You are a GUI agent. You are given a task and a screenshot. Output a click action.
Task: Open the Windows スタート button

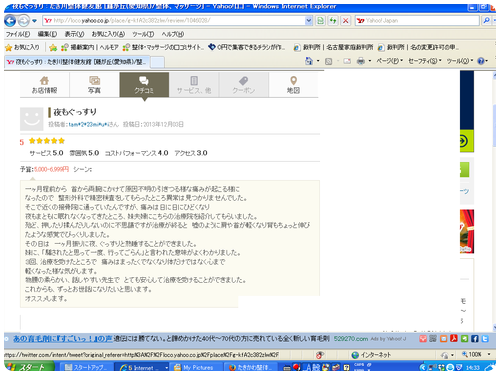(x=29, y=367)
